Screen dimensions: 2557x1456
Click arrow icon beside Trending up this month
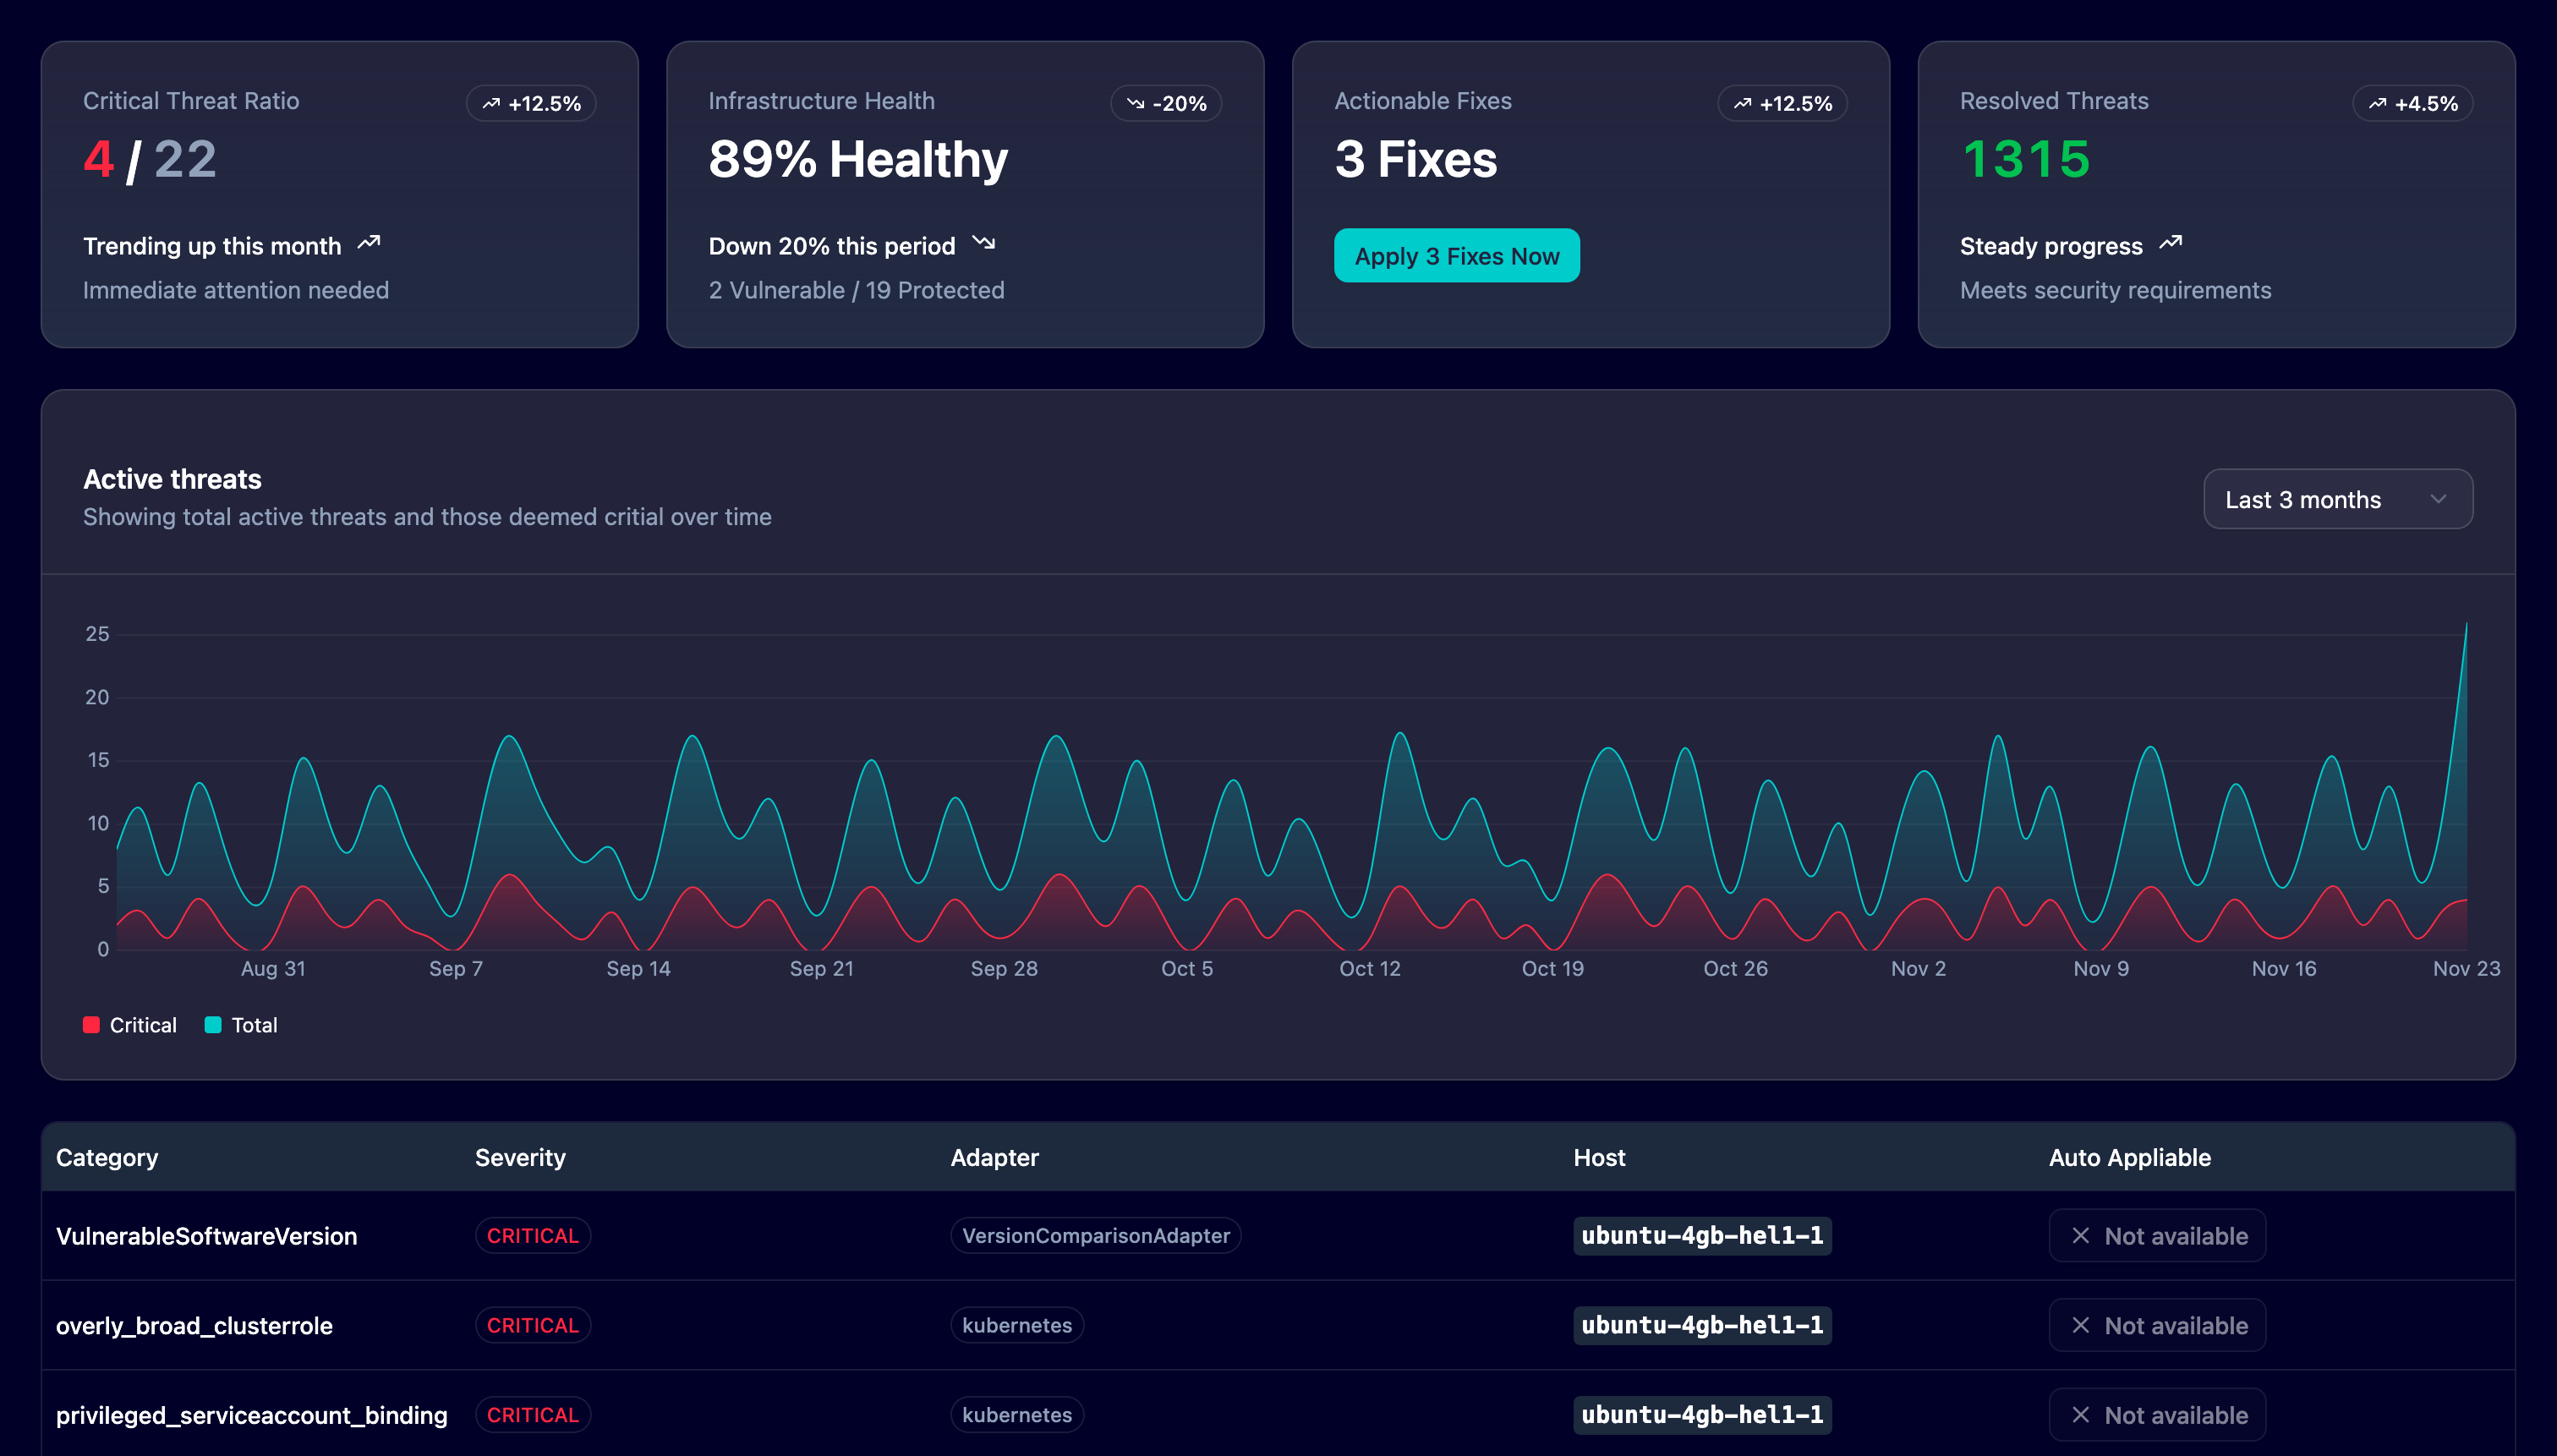[369, 243]
